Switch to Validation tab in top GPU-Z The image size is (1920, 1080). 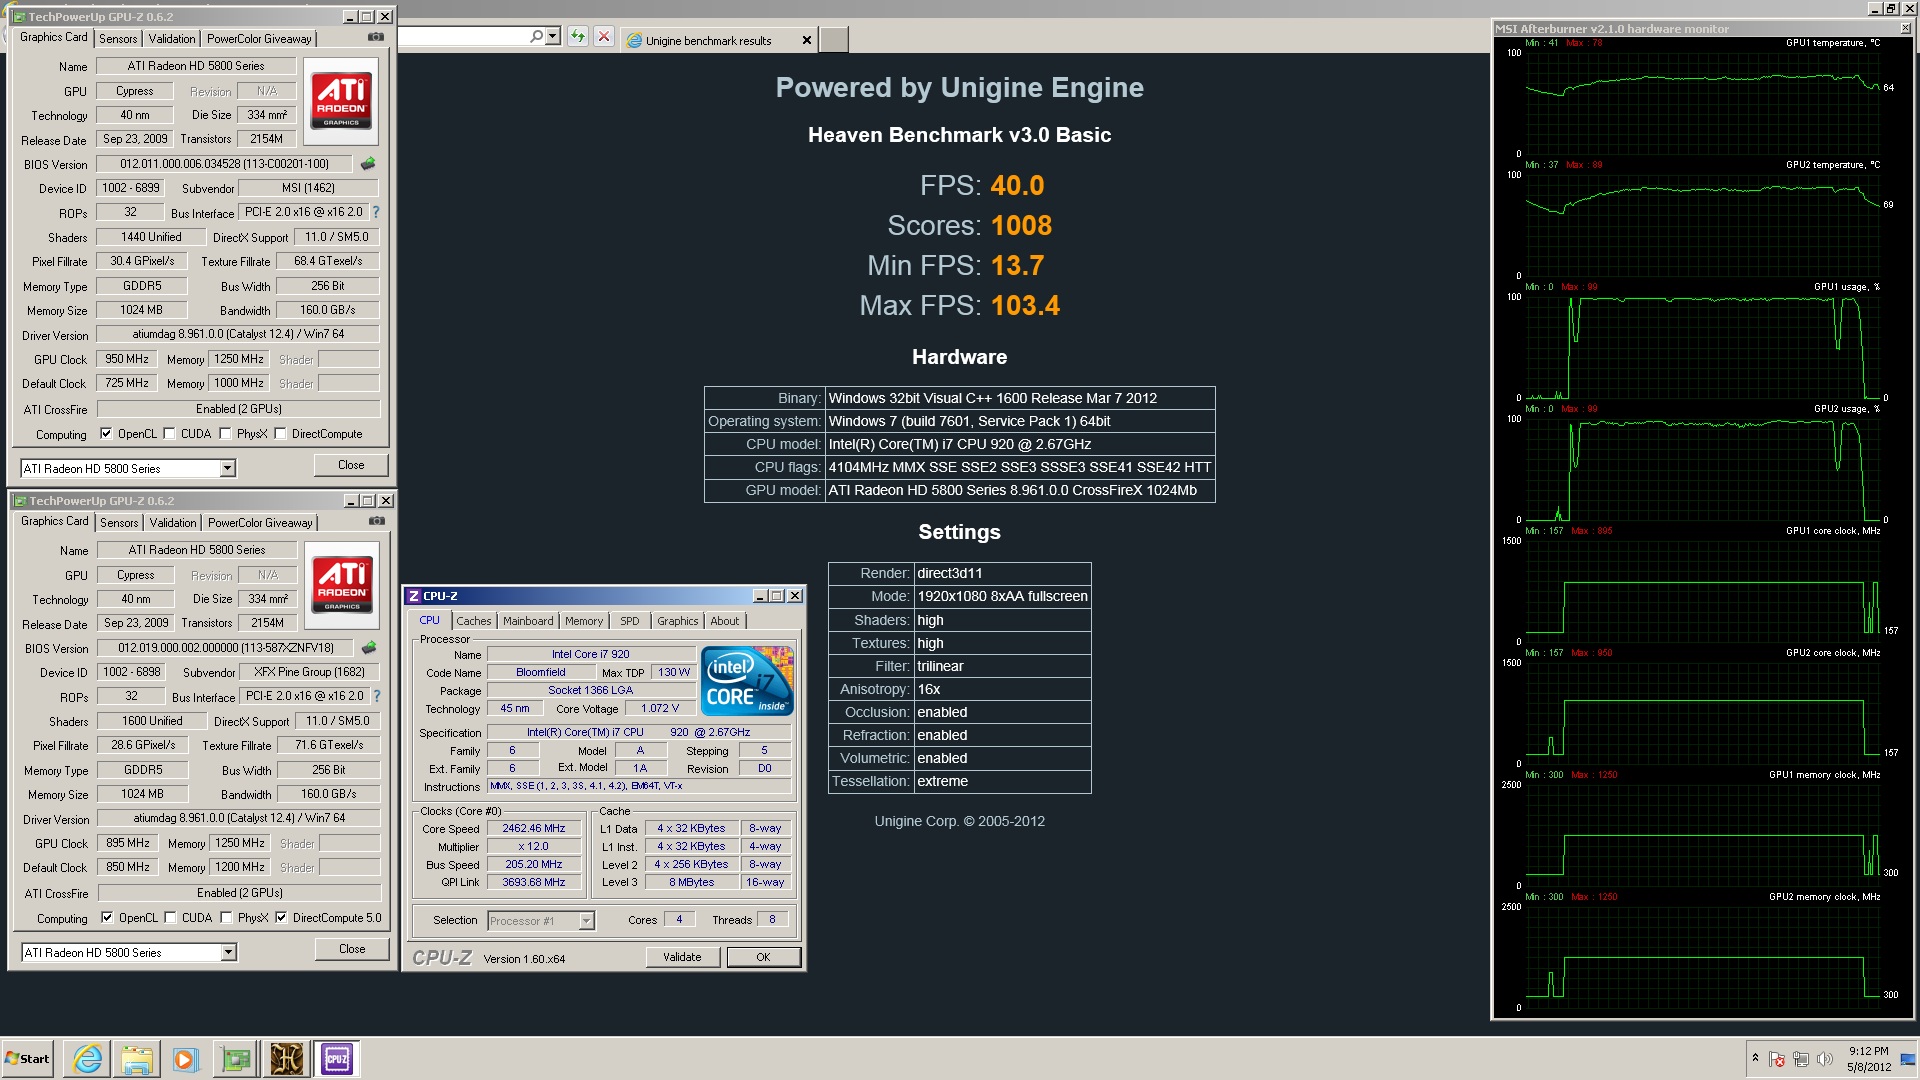click(172, 39)
